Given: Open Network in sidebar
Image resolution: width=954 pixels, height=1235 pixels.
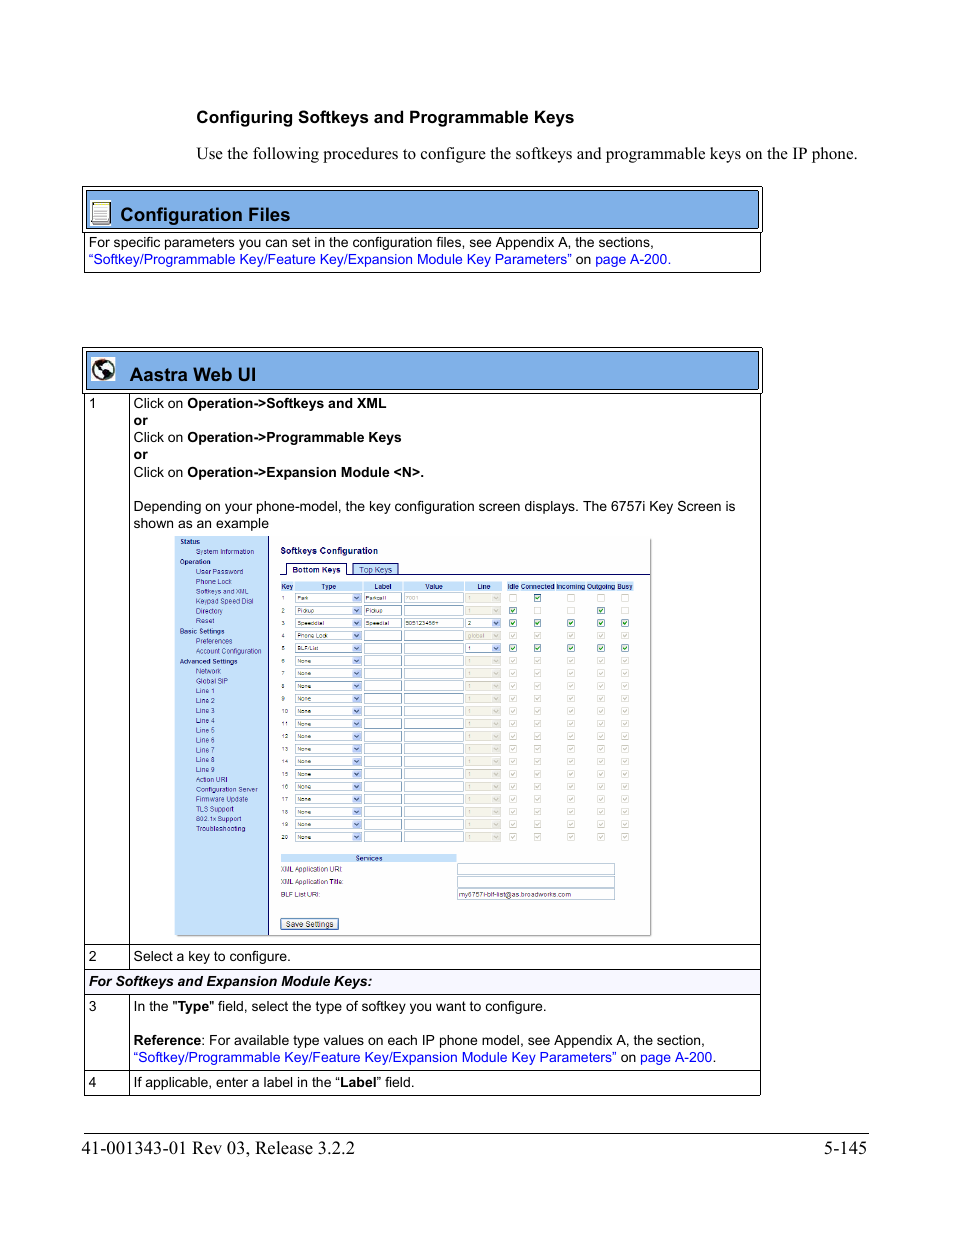Looking at the screenshot, I should tap(208, 671).
